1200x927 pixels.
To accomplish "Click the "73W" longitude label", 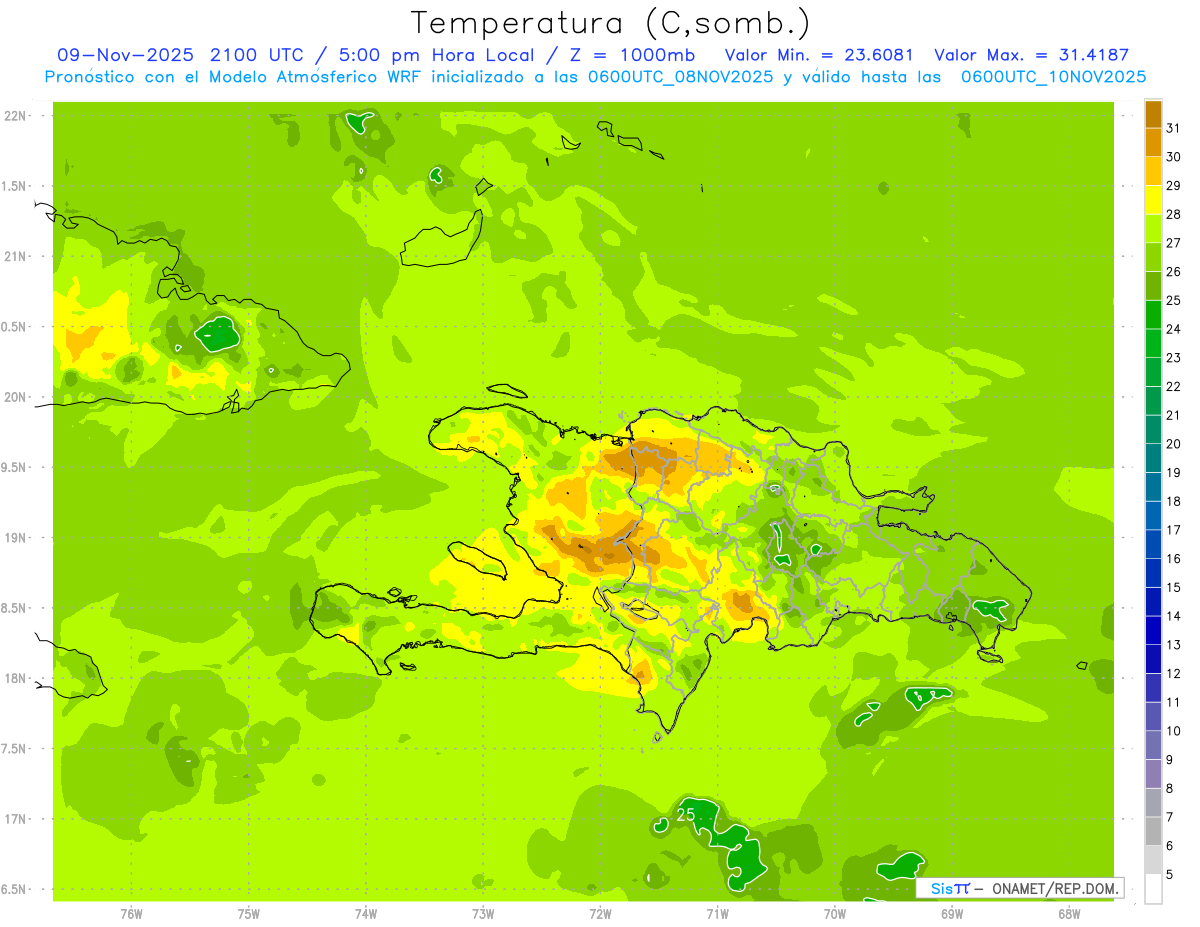I will 483,914.
